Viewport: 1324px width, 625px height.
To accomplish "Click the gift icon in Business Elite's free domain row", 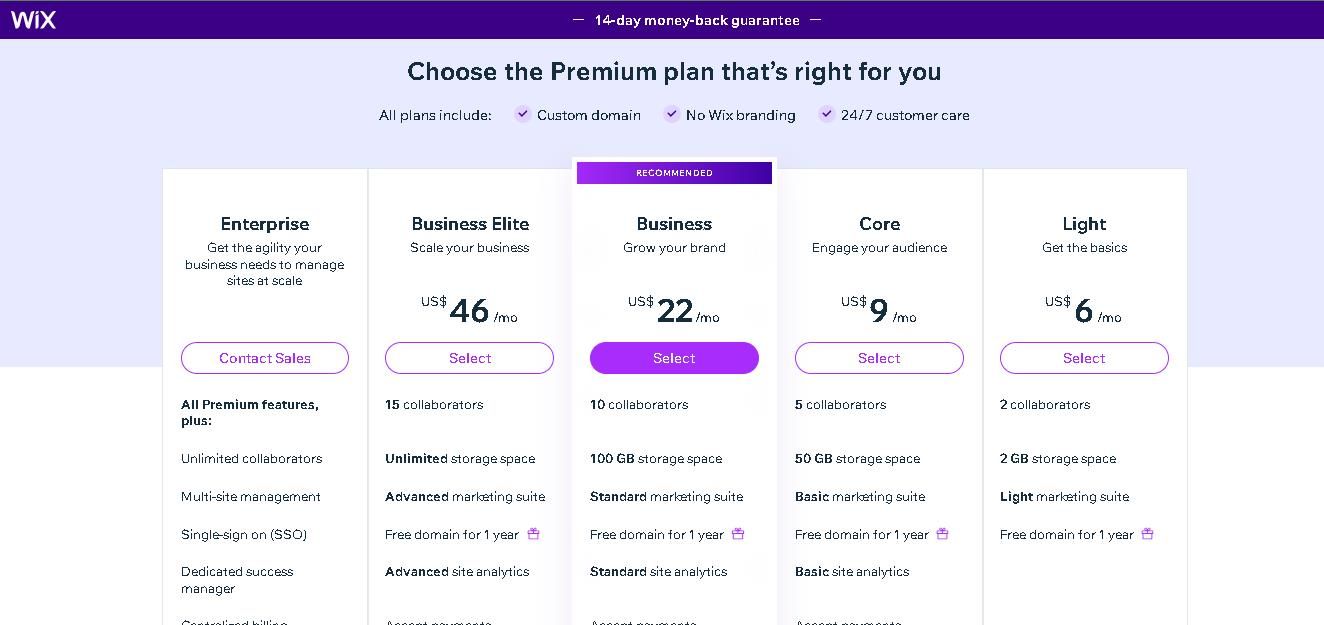I will tap(533, 534).
